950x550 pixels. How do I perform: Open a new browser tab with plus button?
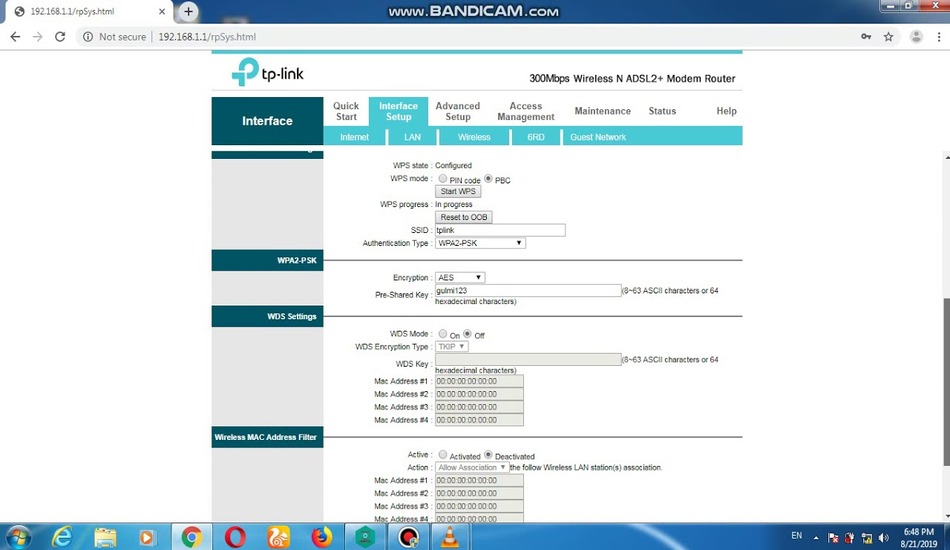click(188, 11)
